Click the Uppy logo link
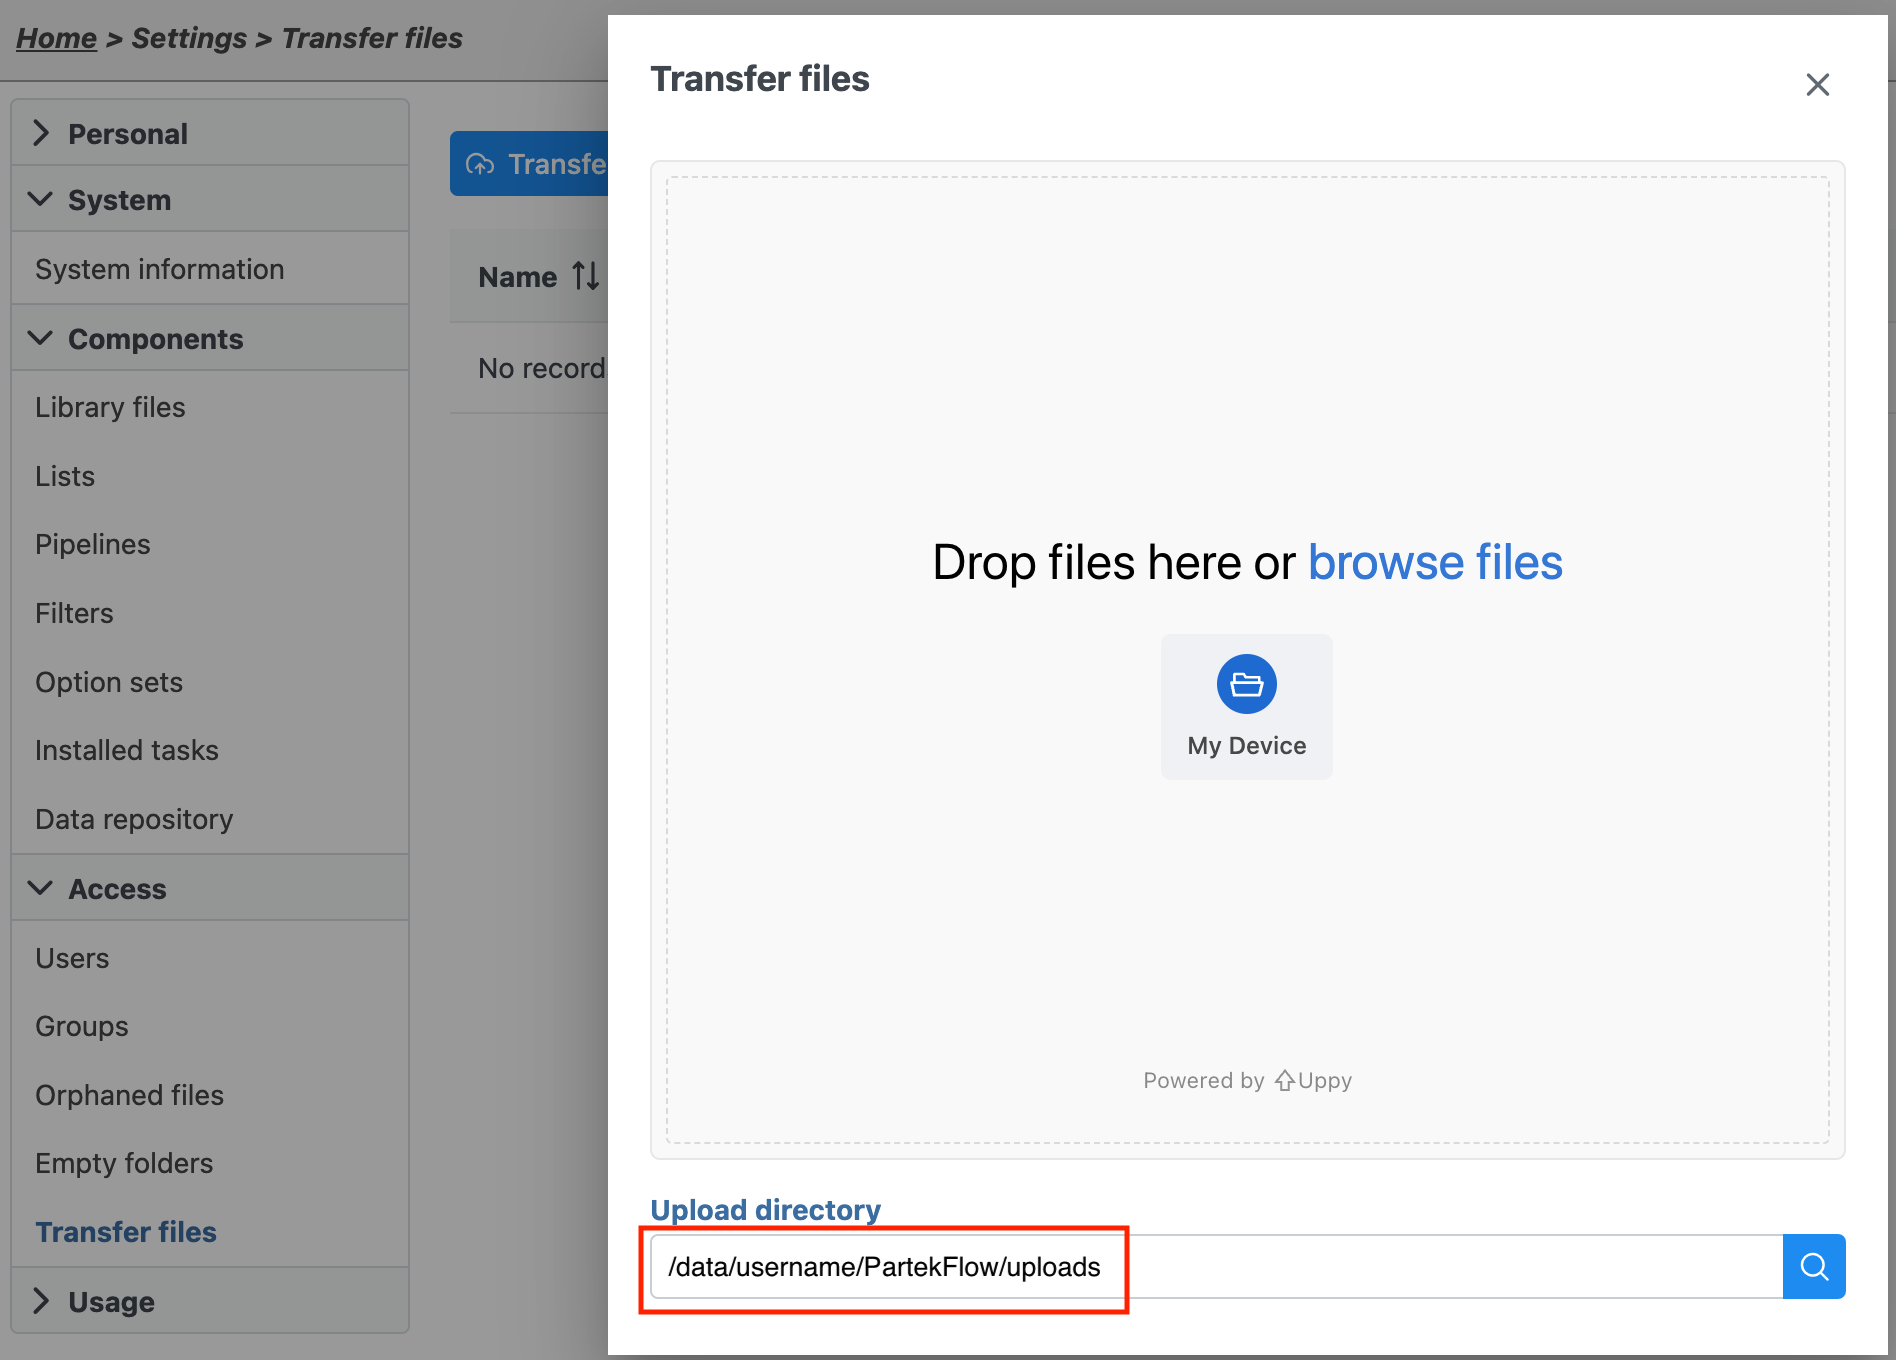The image size is (1896, 1360). pos(1312,1081)
